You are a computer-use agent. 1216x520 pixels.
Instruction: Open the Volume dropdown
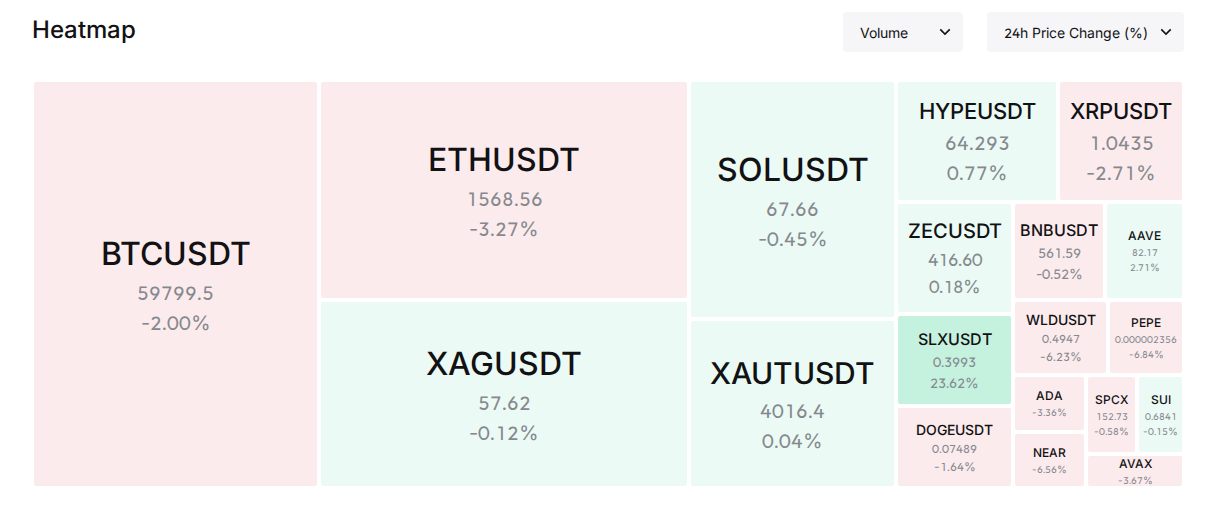(903, 32)
